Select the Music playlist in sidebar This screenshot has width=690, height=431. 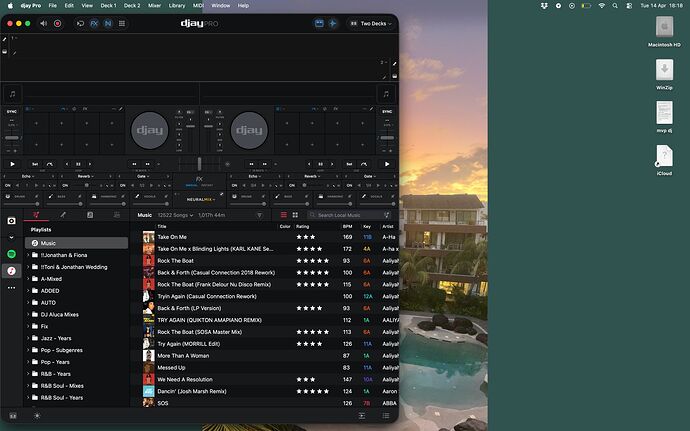(x=77, y=243)
